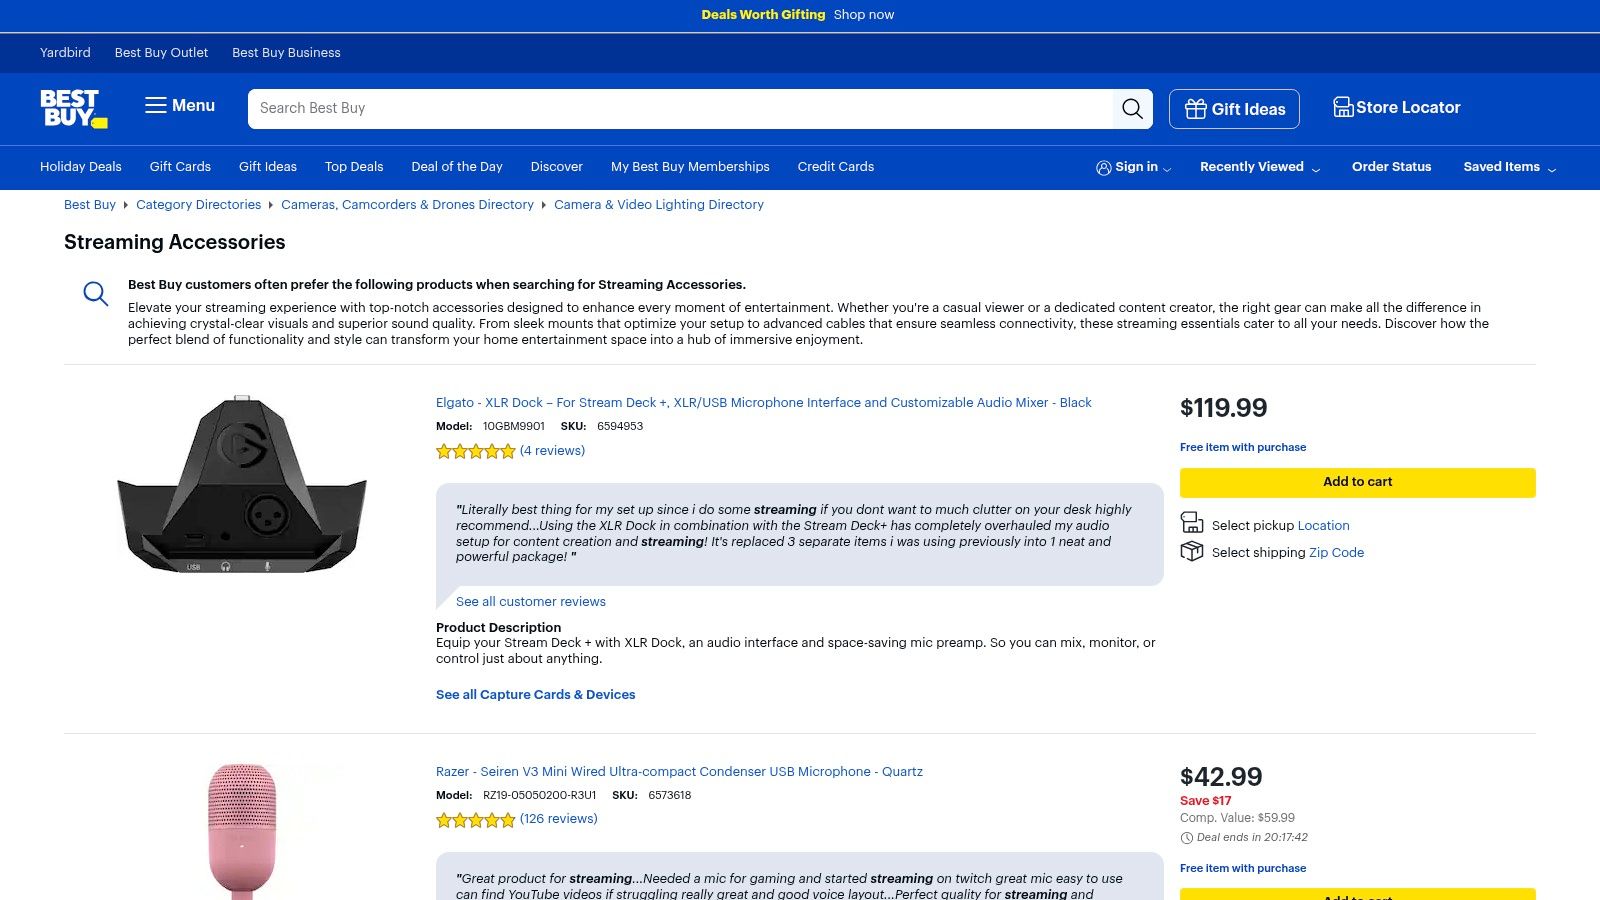Click the search magnifying glass icon

1132,109
